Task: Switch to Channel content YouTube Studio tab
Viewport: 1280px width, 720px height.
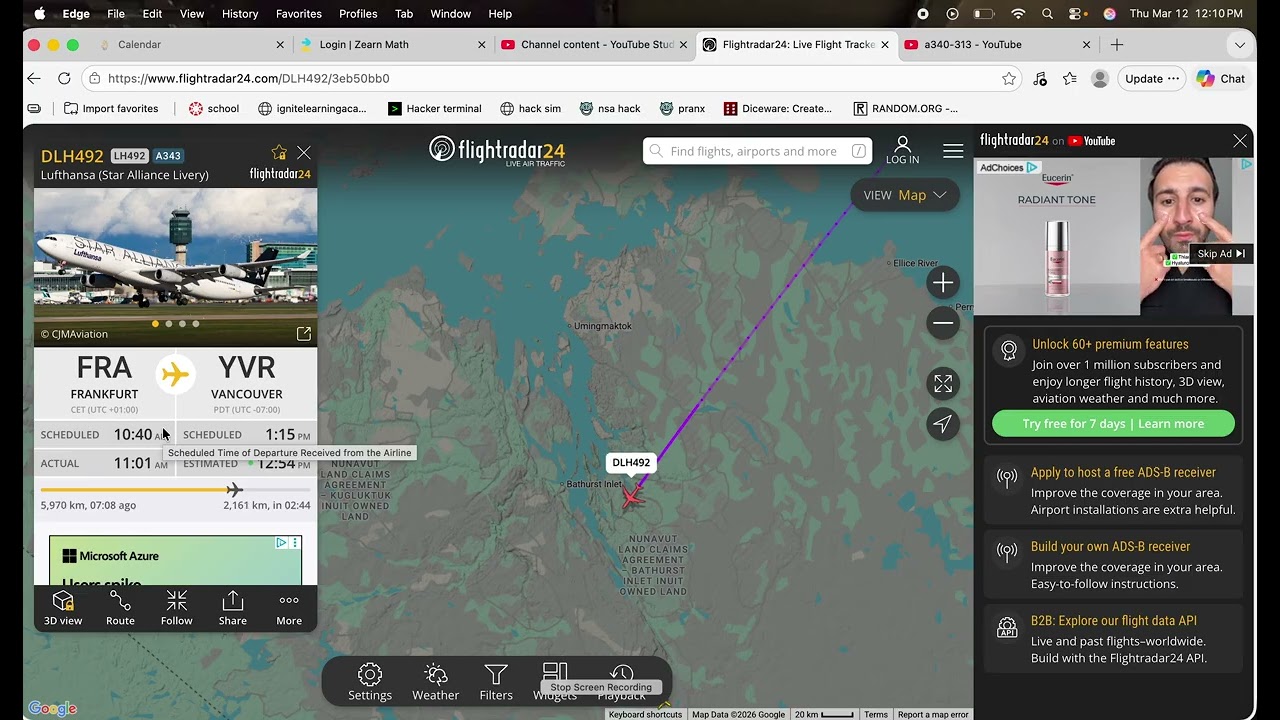Action: click(x=592, y=44)
